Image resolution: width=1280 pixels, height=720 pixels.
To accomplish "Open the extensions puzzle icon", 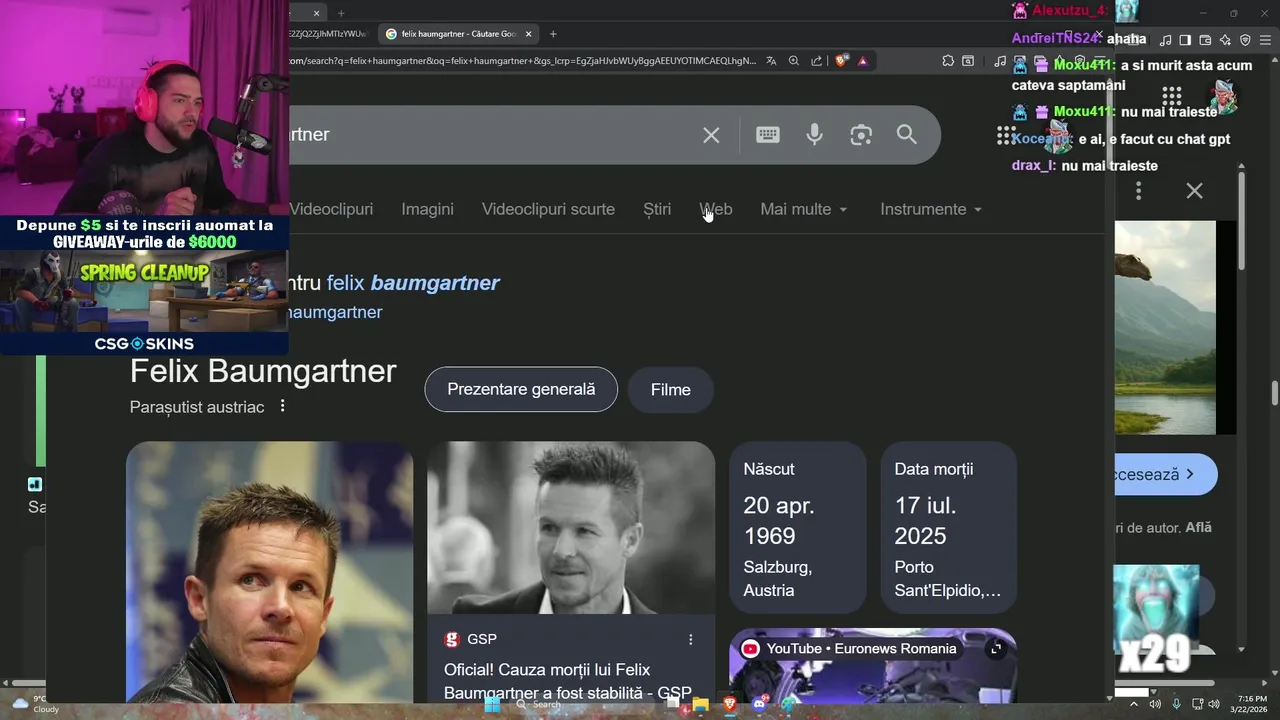I will click(x=948, y=61).
